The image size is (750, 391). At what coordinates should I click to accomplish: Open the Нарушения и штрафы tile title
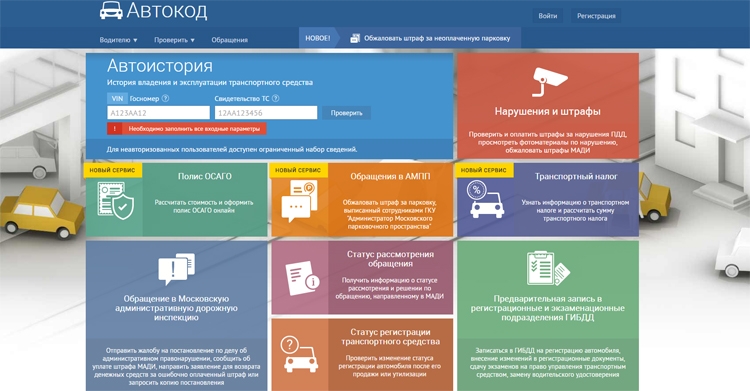click(548, 112)
